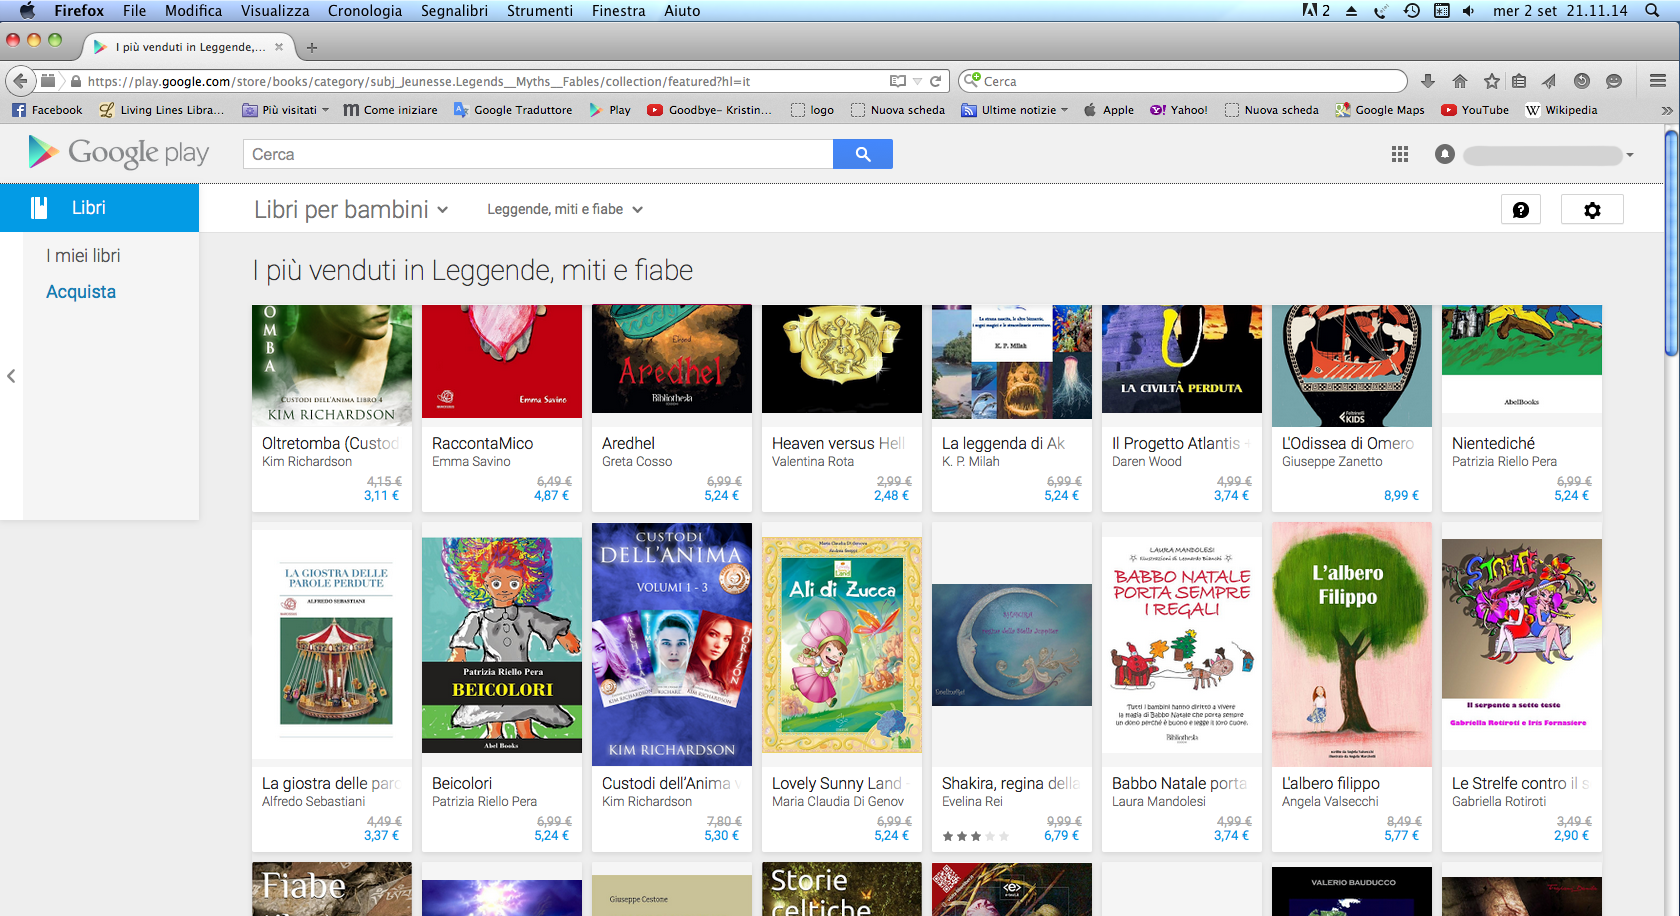Screen dimensions: 1680x916
Task: Collapse the sidebar with the left chevron
Action: (x=11, y=376)
